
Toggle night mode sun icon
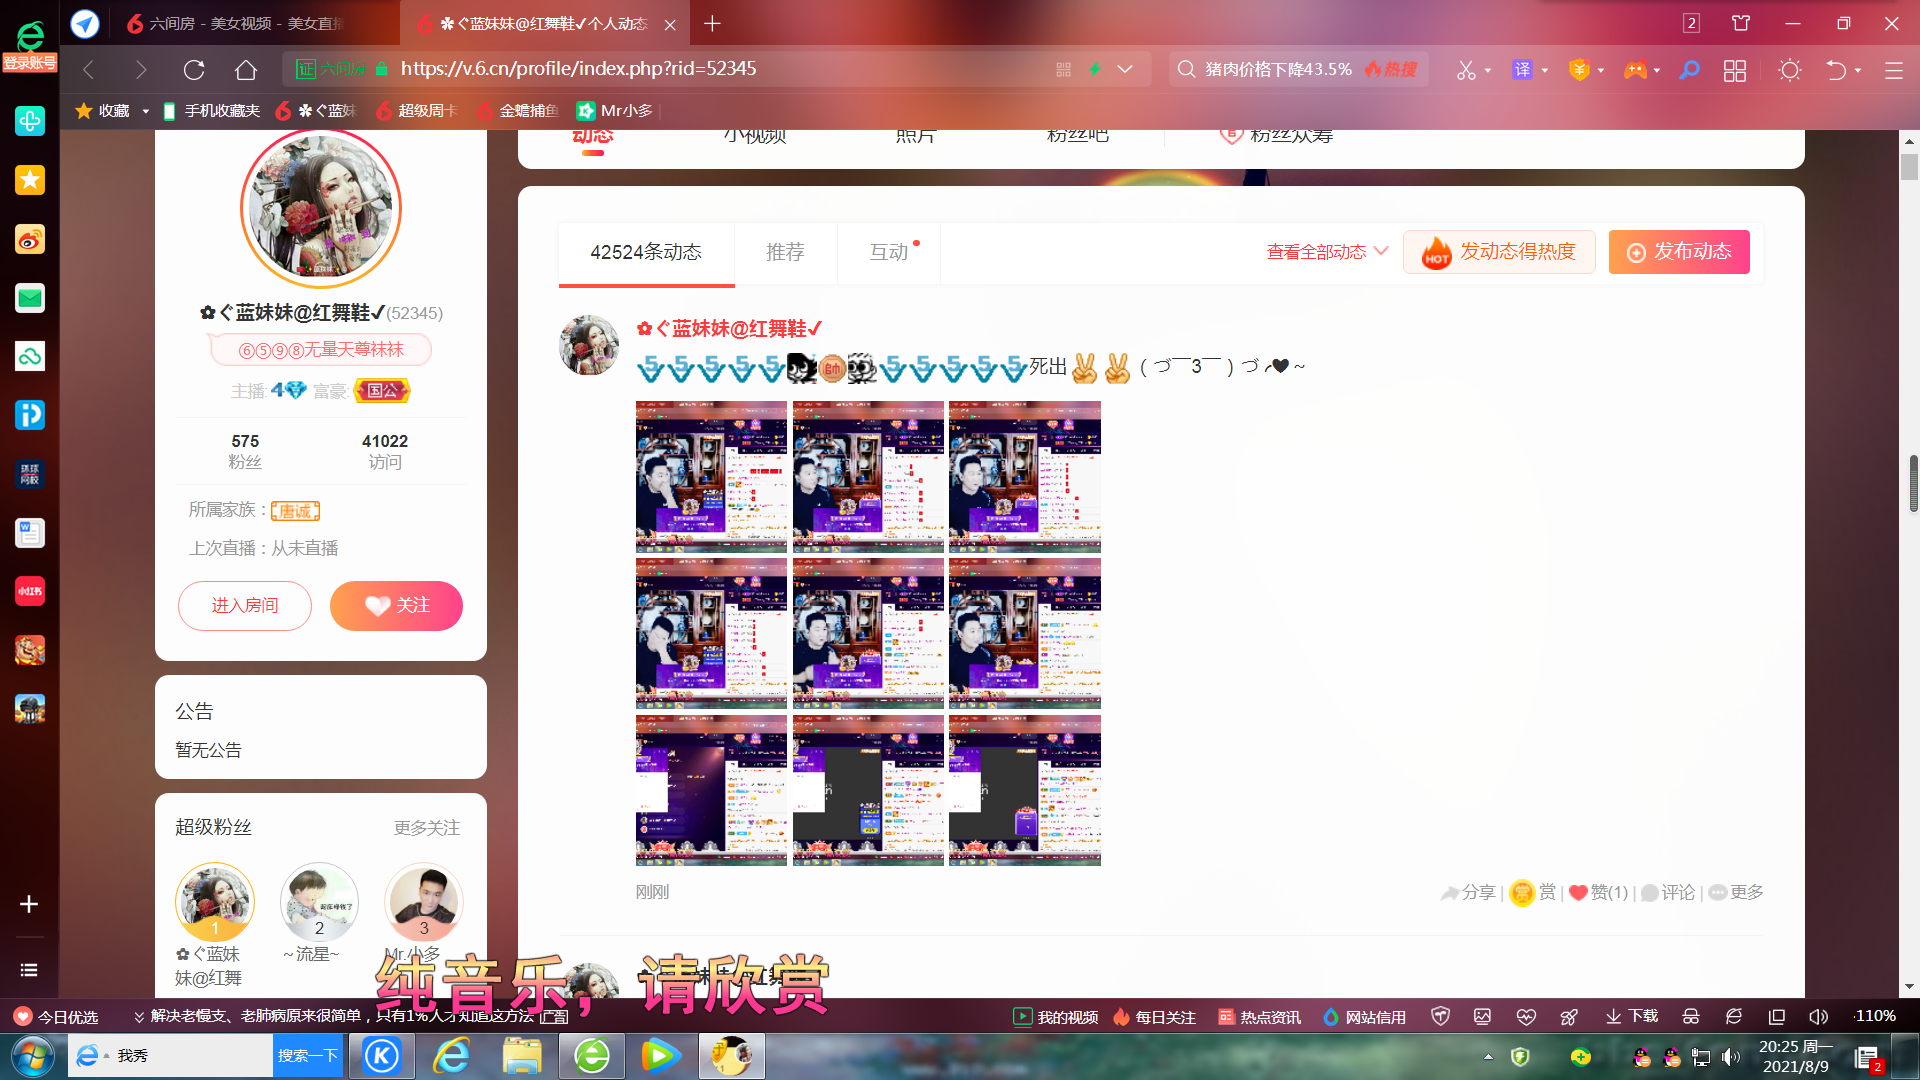pyautogui.click(x=1790, y=70)
